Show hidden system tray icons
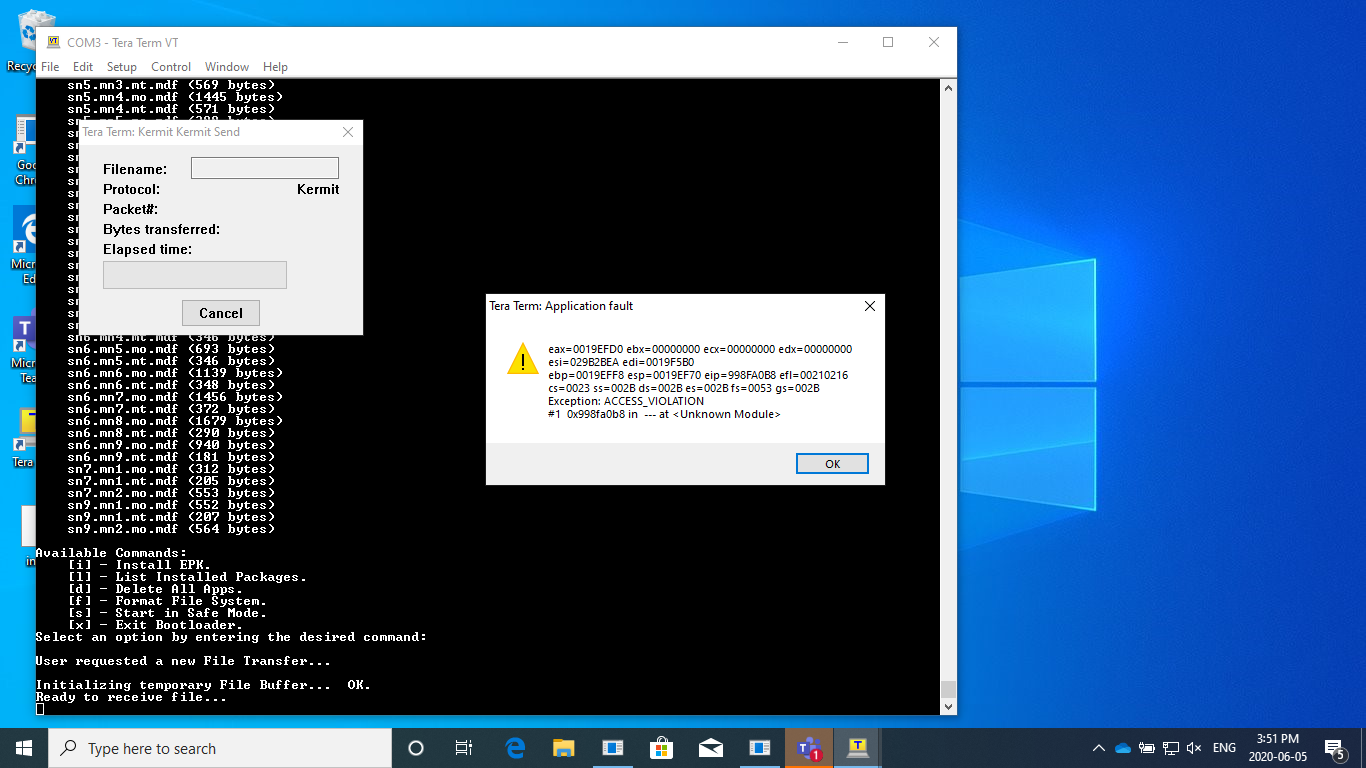The image size is (1366, 768). tap(1099, 748)
